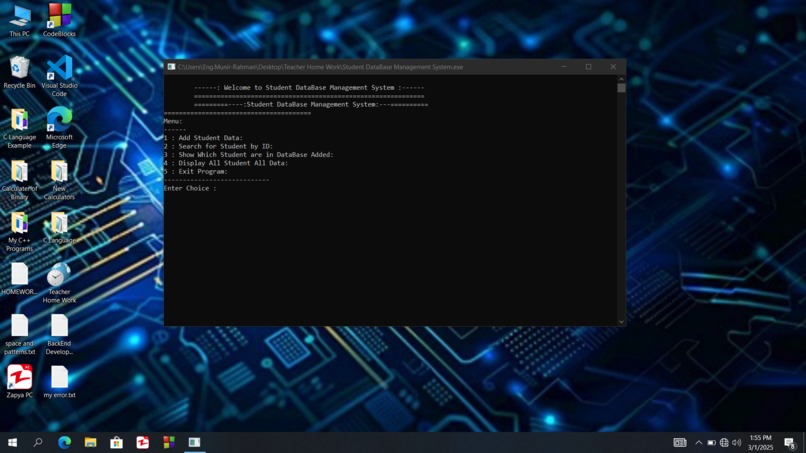The width and height of the screenshot is (806, 453).
Task: Open taskbar Search
Action: pyautogui.click(x=38, y=442)
